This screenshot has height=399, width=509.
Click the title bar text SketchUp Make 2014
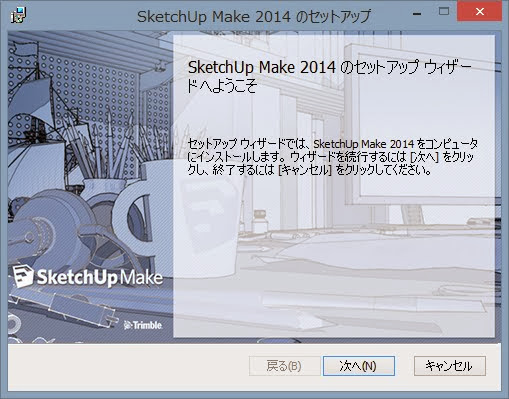click(214, 16)
